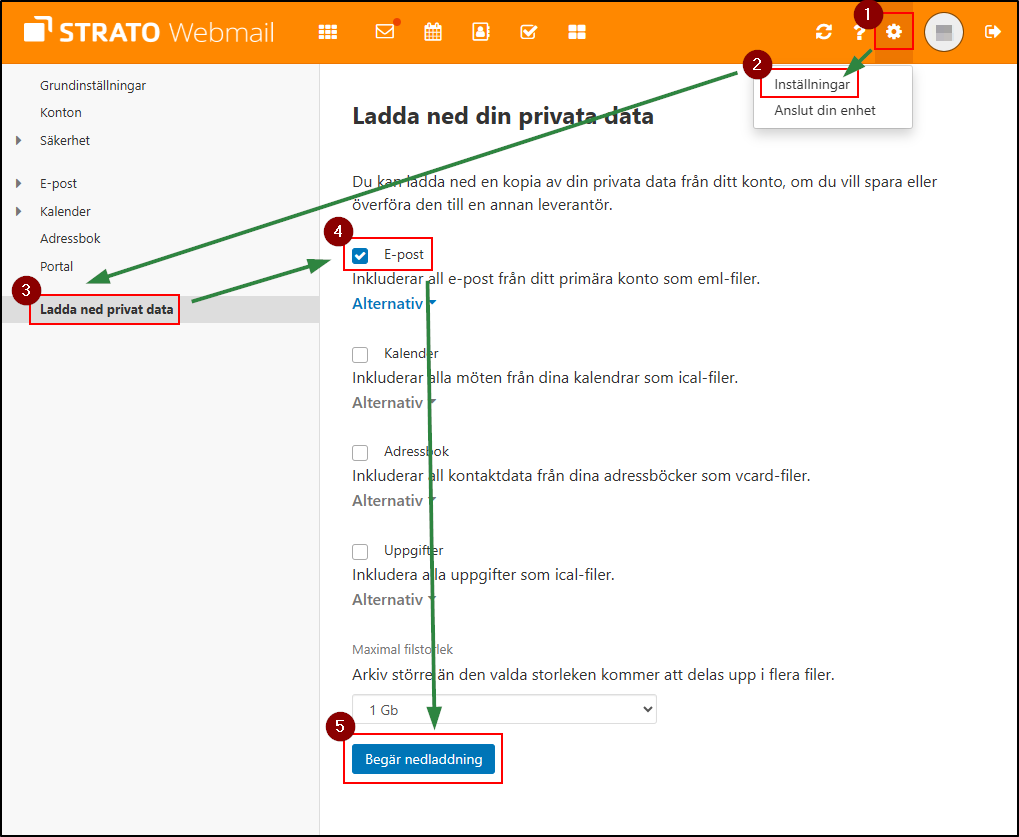Open Help via the question mark icon
This screenshot has height=837, width=1019.
click(x=860, y=31)
